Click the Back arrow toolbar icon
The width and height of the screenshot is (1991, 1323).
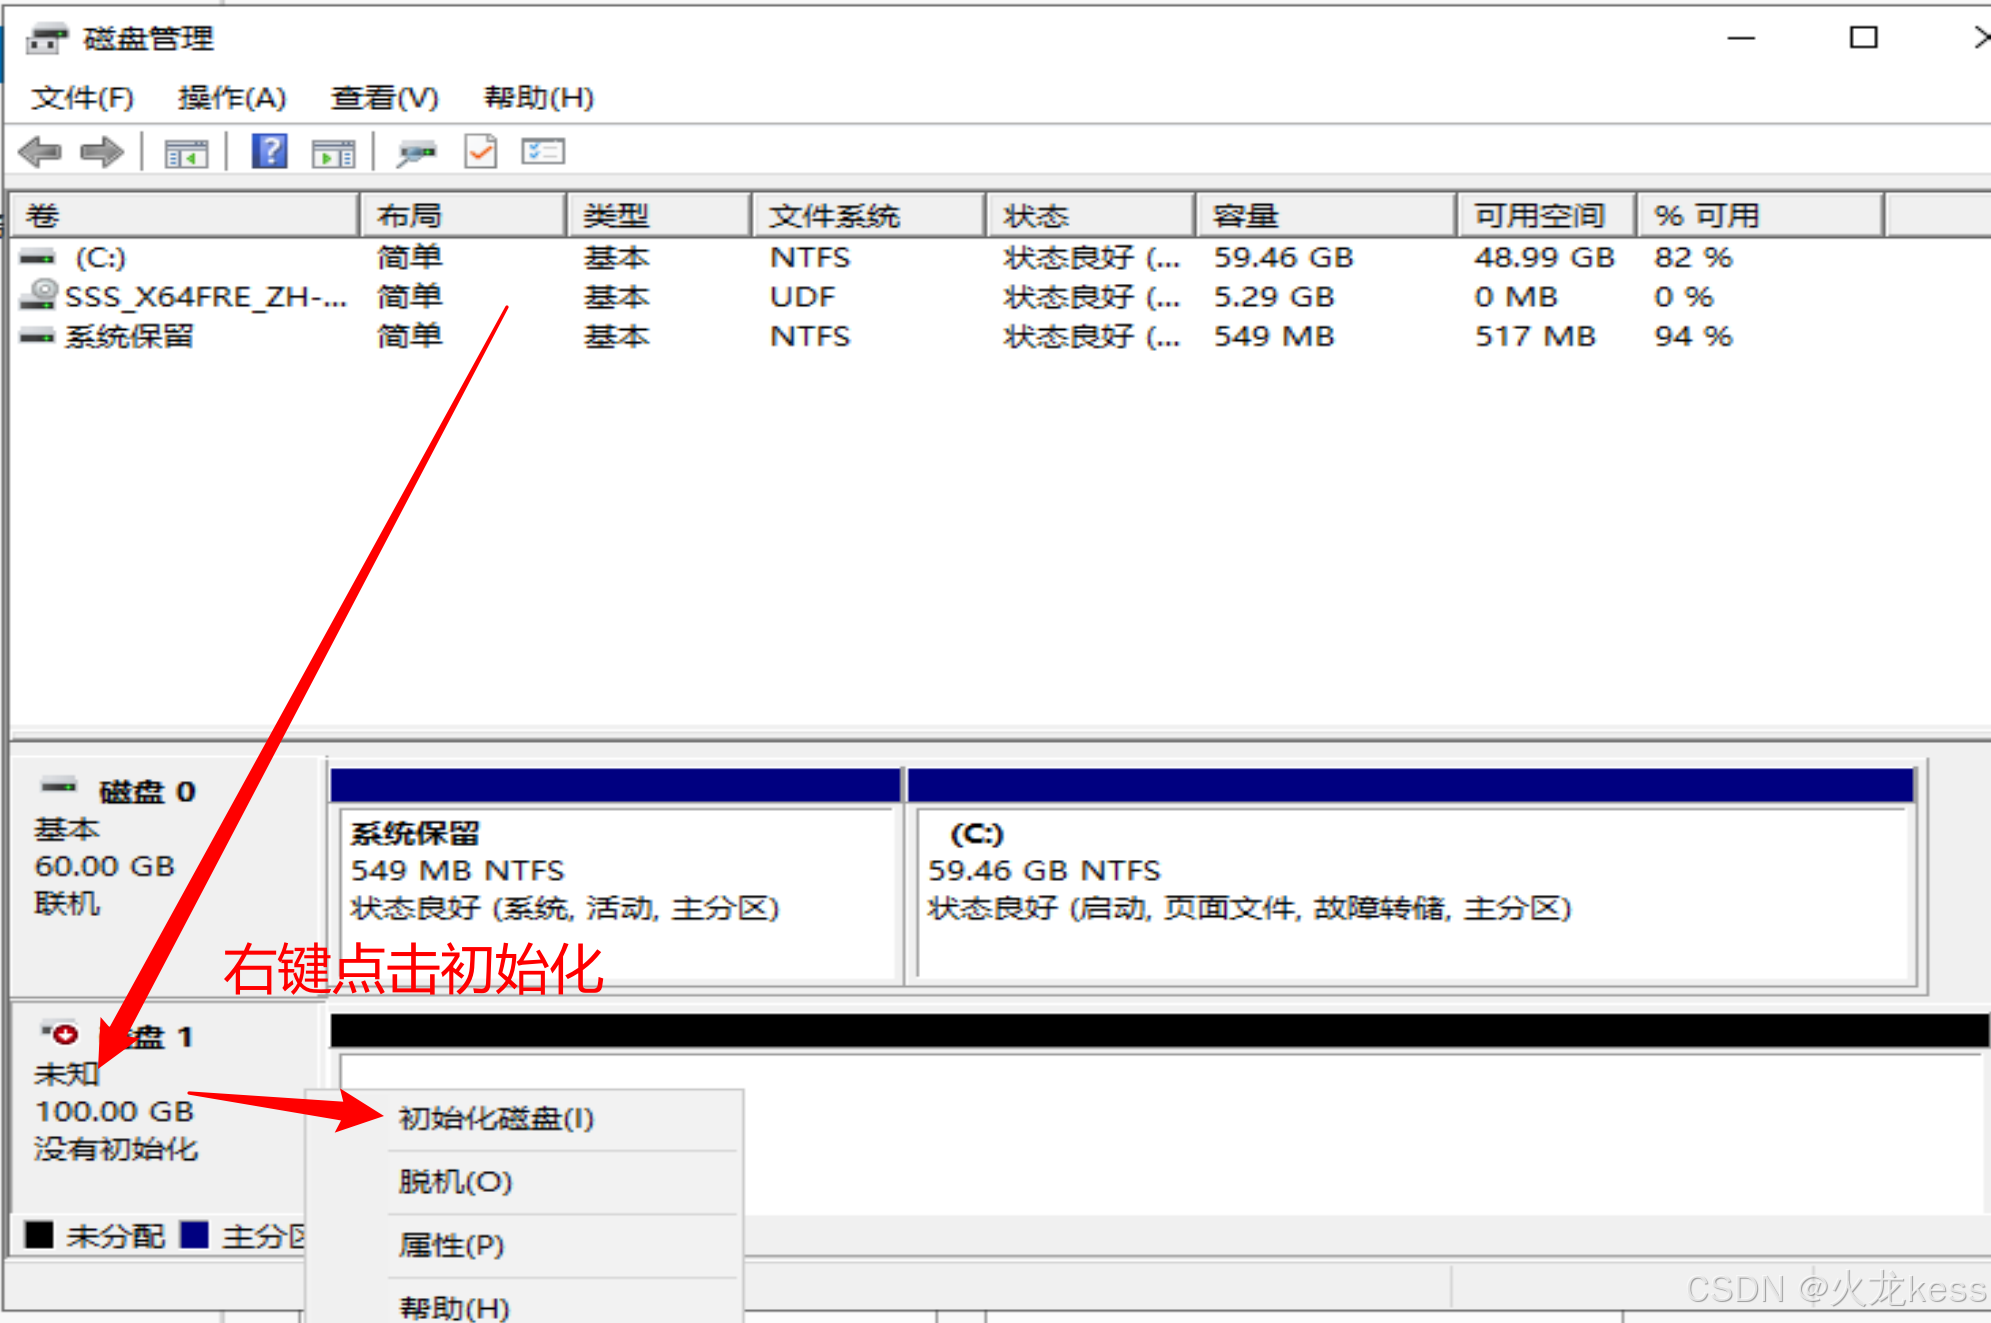tap(40, 152)
